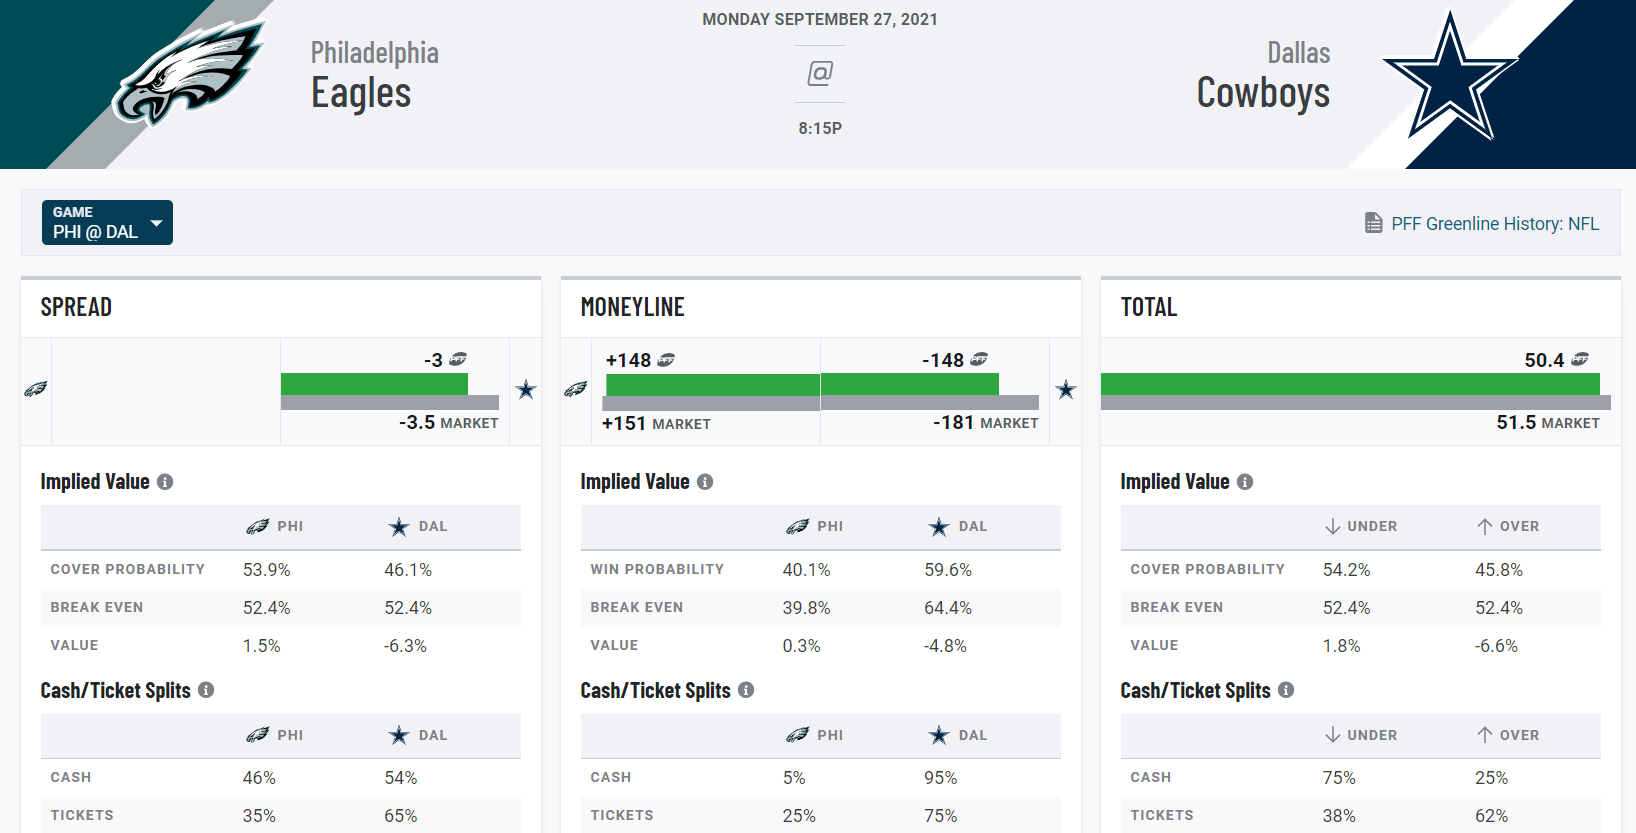Click the 8:15P game time

(820, 128)
